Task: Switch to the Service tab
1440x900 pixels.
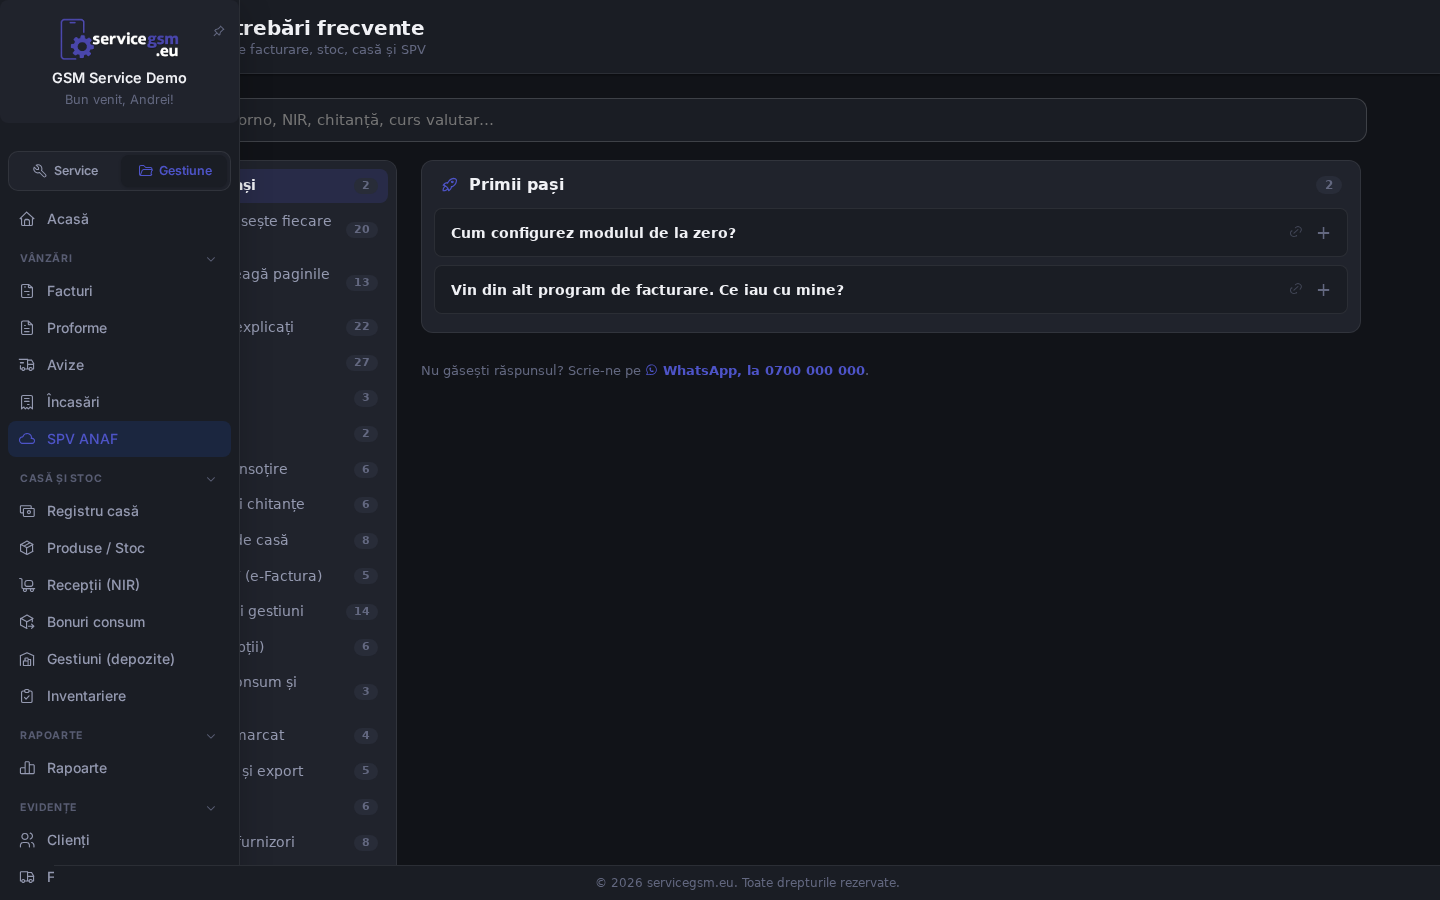Action: point(66,171)
